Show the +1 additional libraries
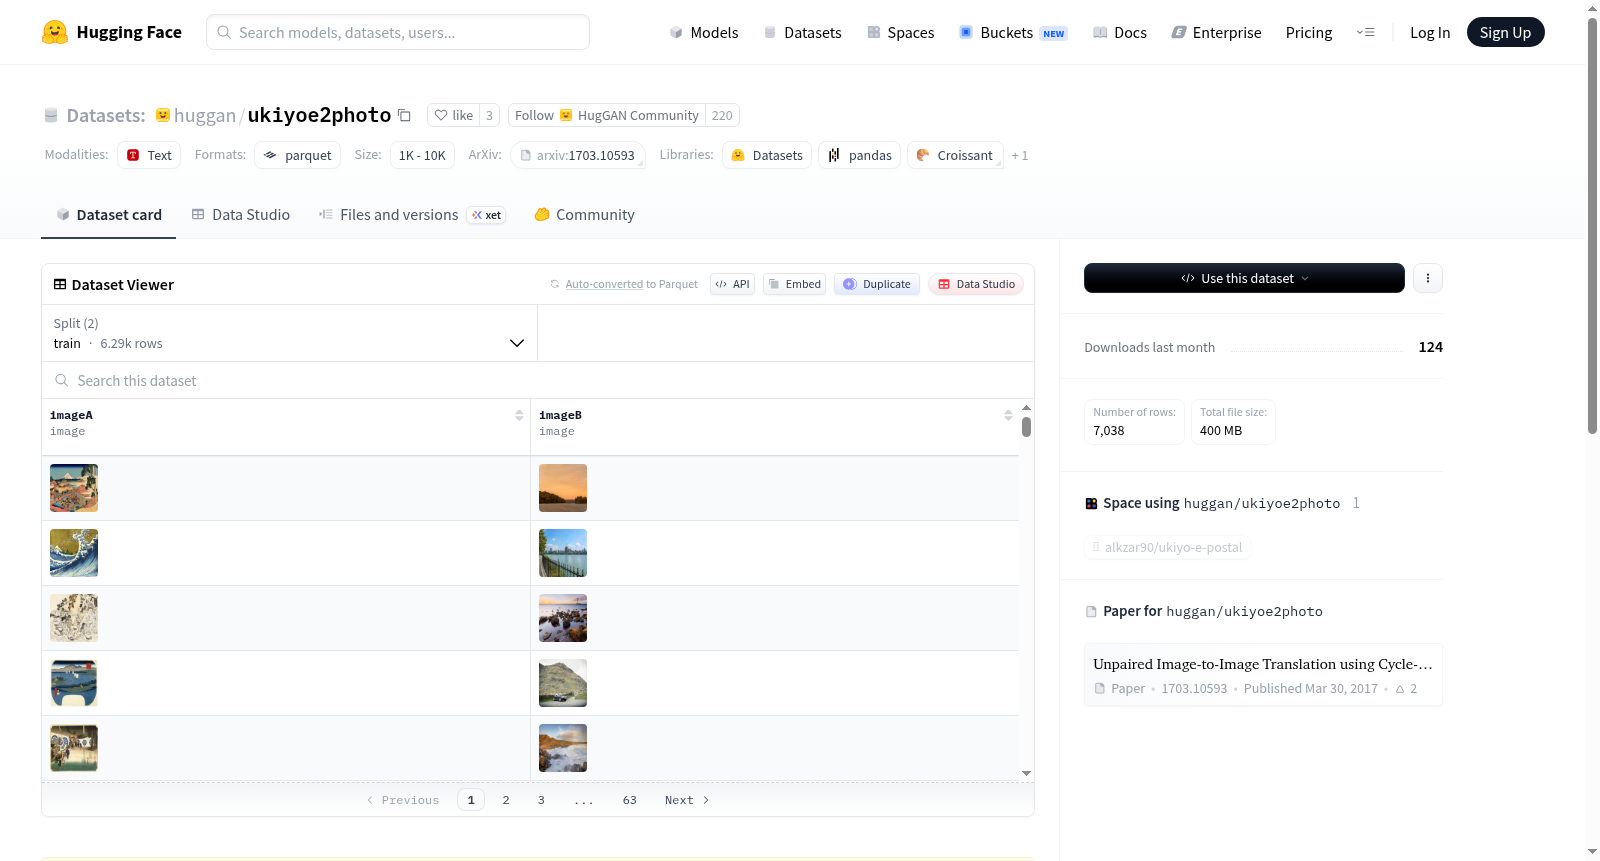This screenshot has height=861, width=1600. [1020, 155]
